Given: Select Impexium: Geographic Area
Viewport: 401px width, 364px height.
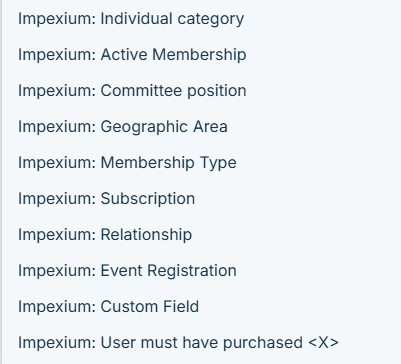Looking at the screenshot, I should point(201,127).
